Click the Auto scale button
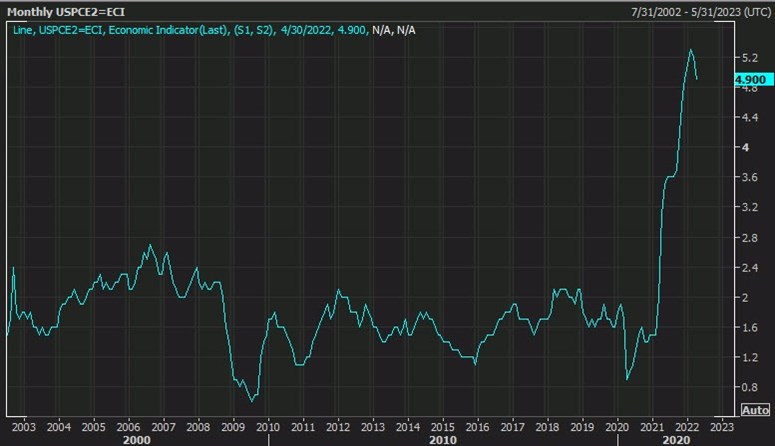This screenshot has height=446, width=775. coord(754,410)
